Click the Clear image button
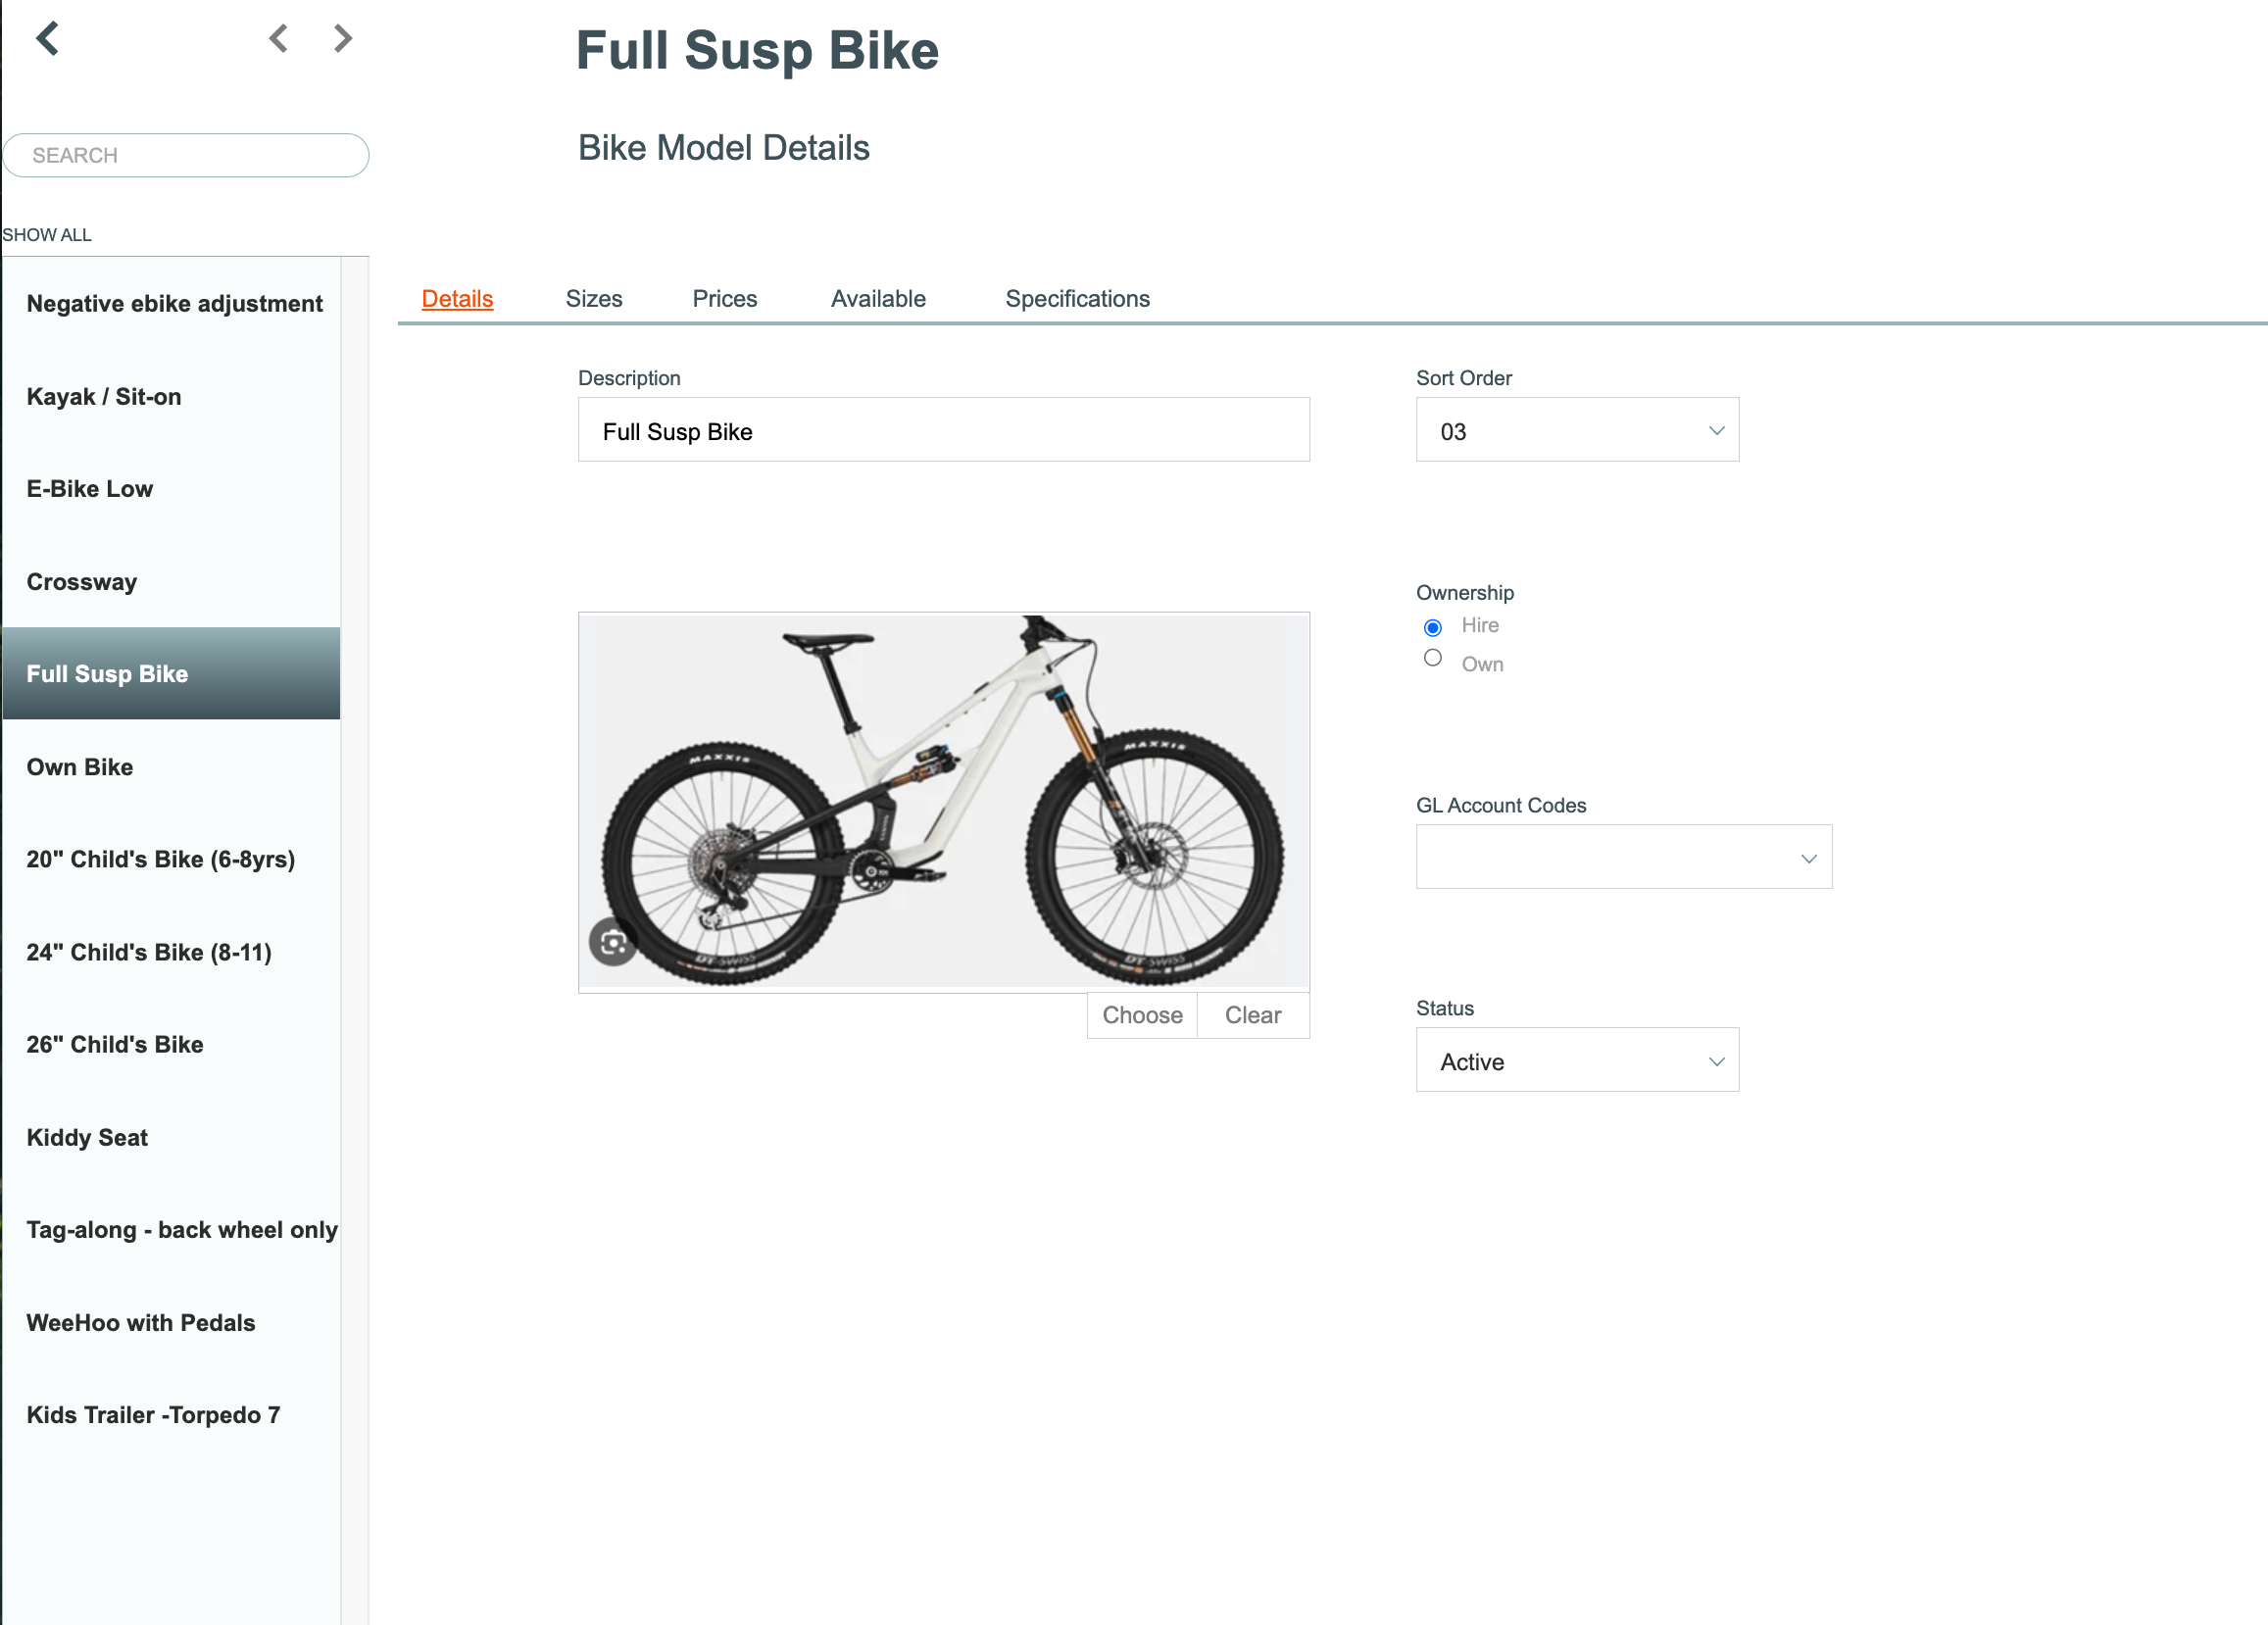Screen dimensions: 2268x1625 tap(1253, 1015)
